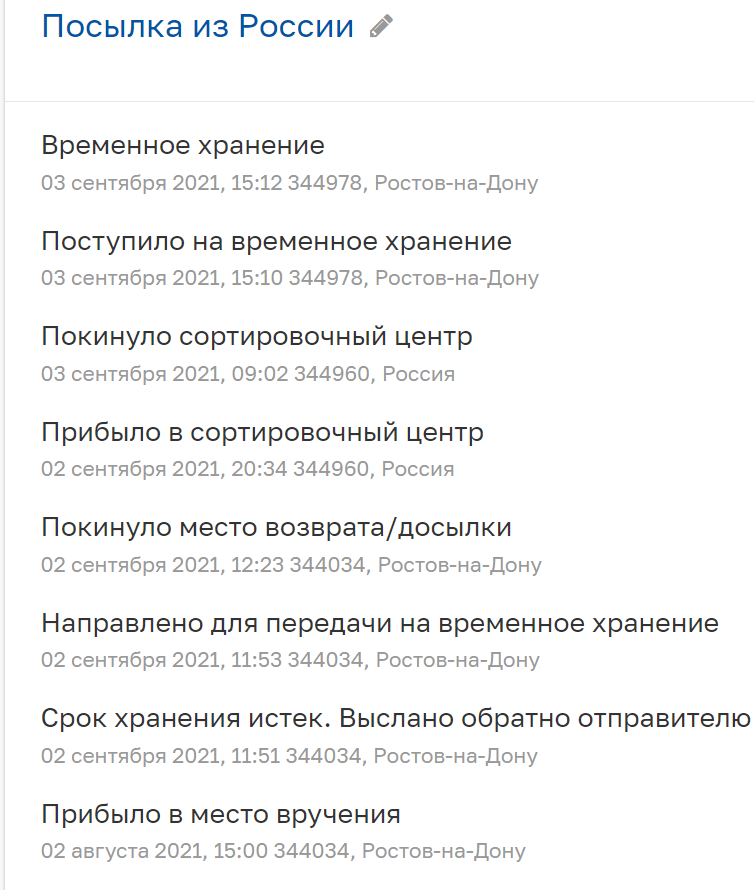The height and width of the screenshot is (890, 754).
Task: Select the timestamp "02 сентября 2021, 12:23"
Action: pos(162,565)
